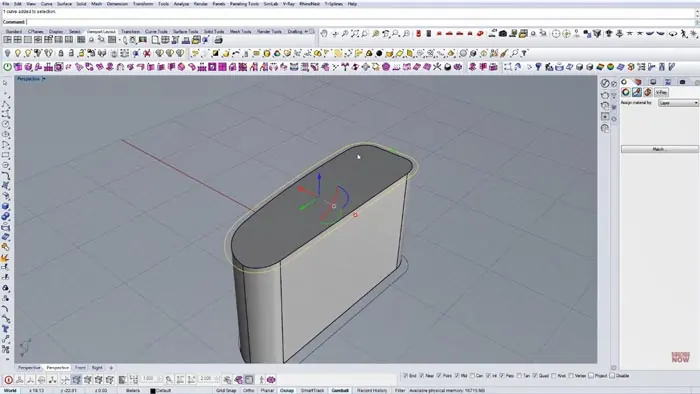Open the color wheel tab in the right panel
700x394 pixels.
(x=625, y=82)
